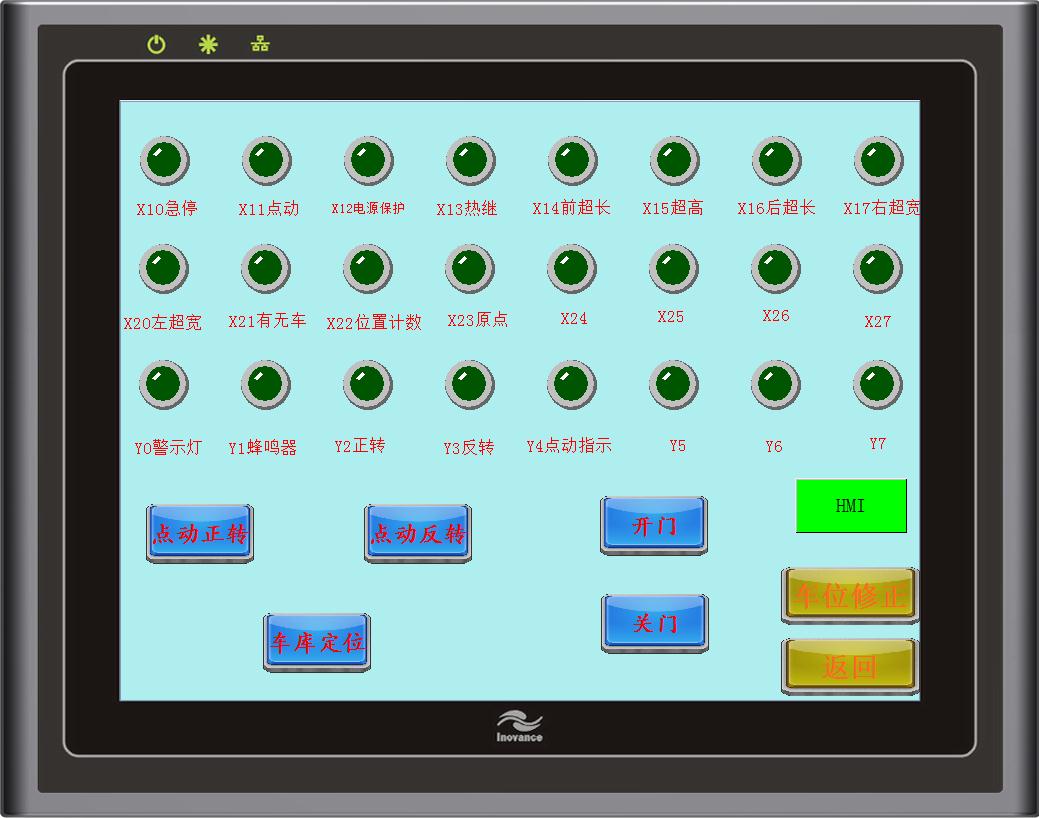Screen dimensions: 1039x818
Task: Click the Y2正转 indicator lamp
Action: (x=368, y=385)
